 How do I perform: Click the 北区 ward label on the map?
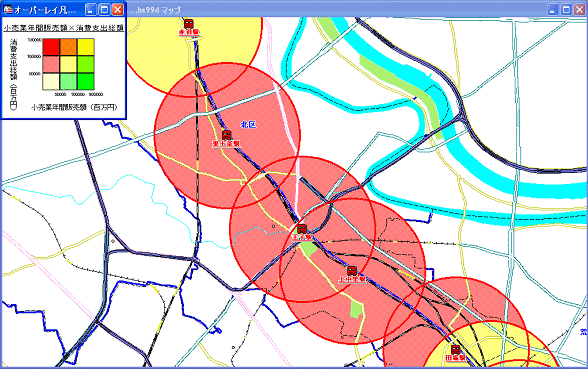(x=248, y=124)
